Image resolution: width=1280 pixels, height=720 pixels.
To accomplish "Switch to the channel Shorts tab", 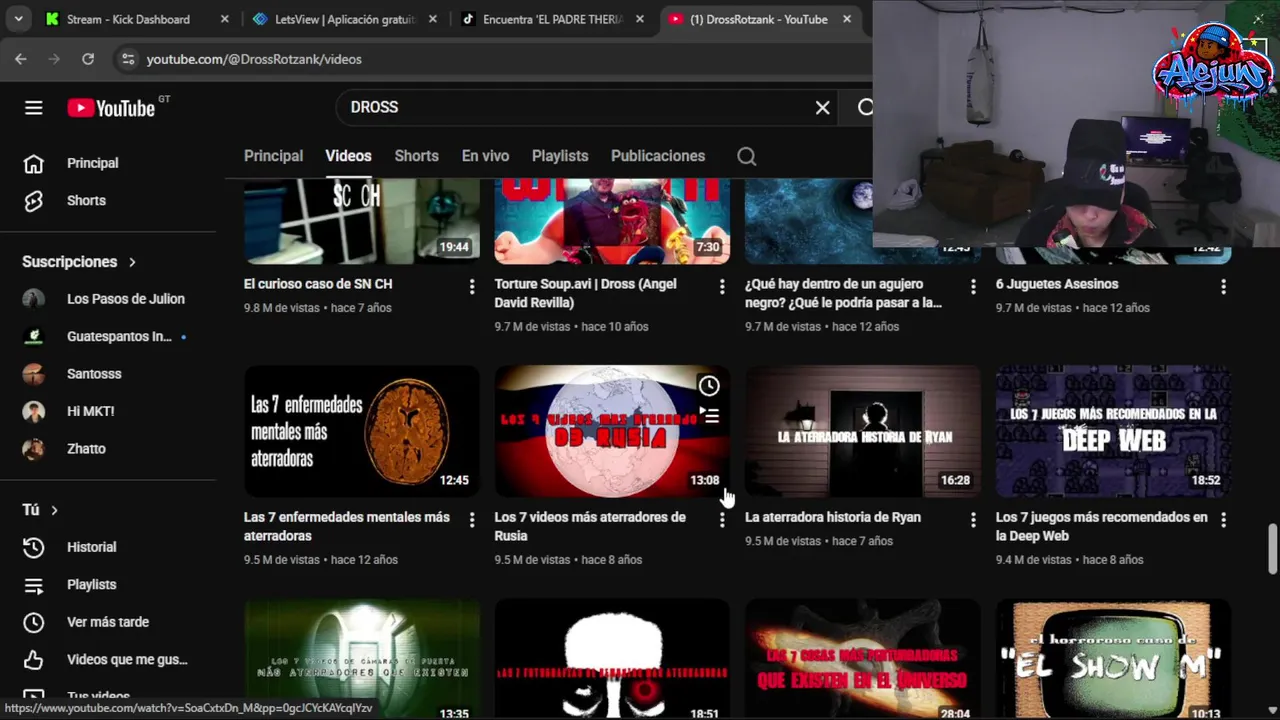I will [x=416, y=156].
